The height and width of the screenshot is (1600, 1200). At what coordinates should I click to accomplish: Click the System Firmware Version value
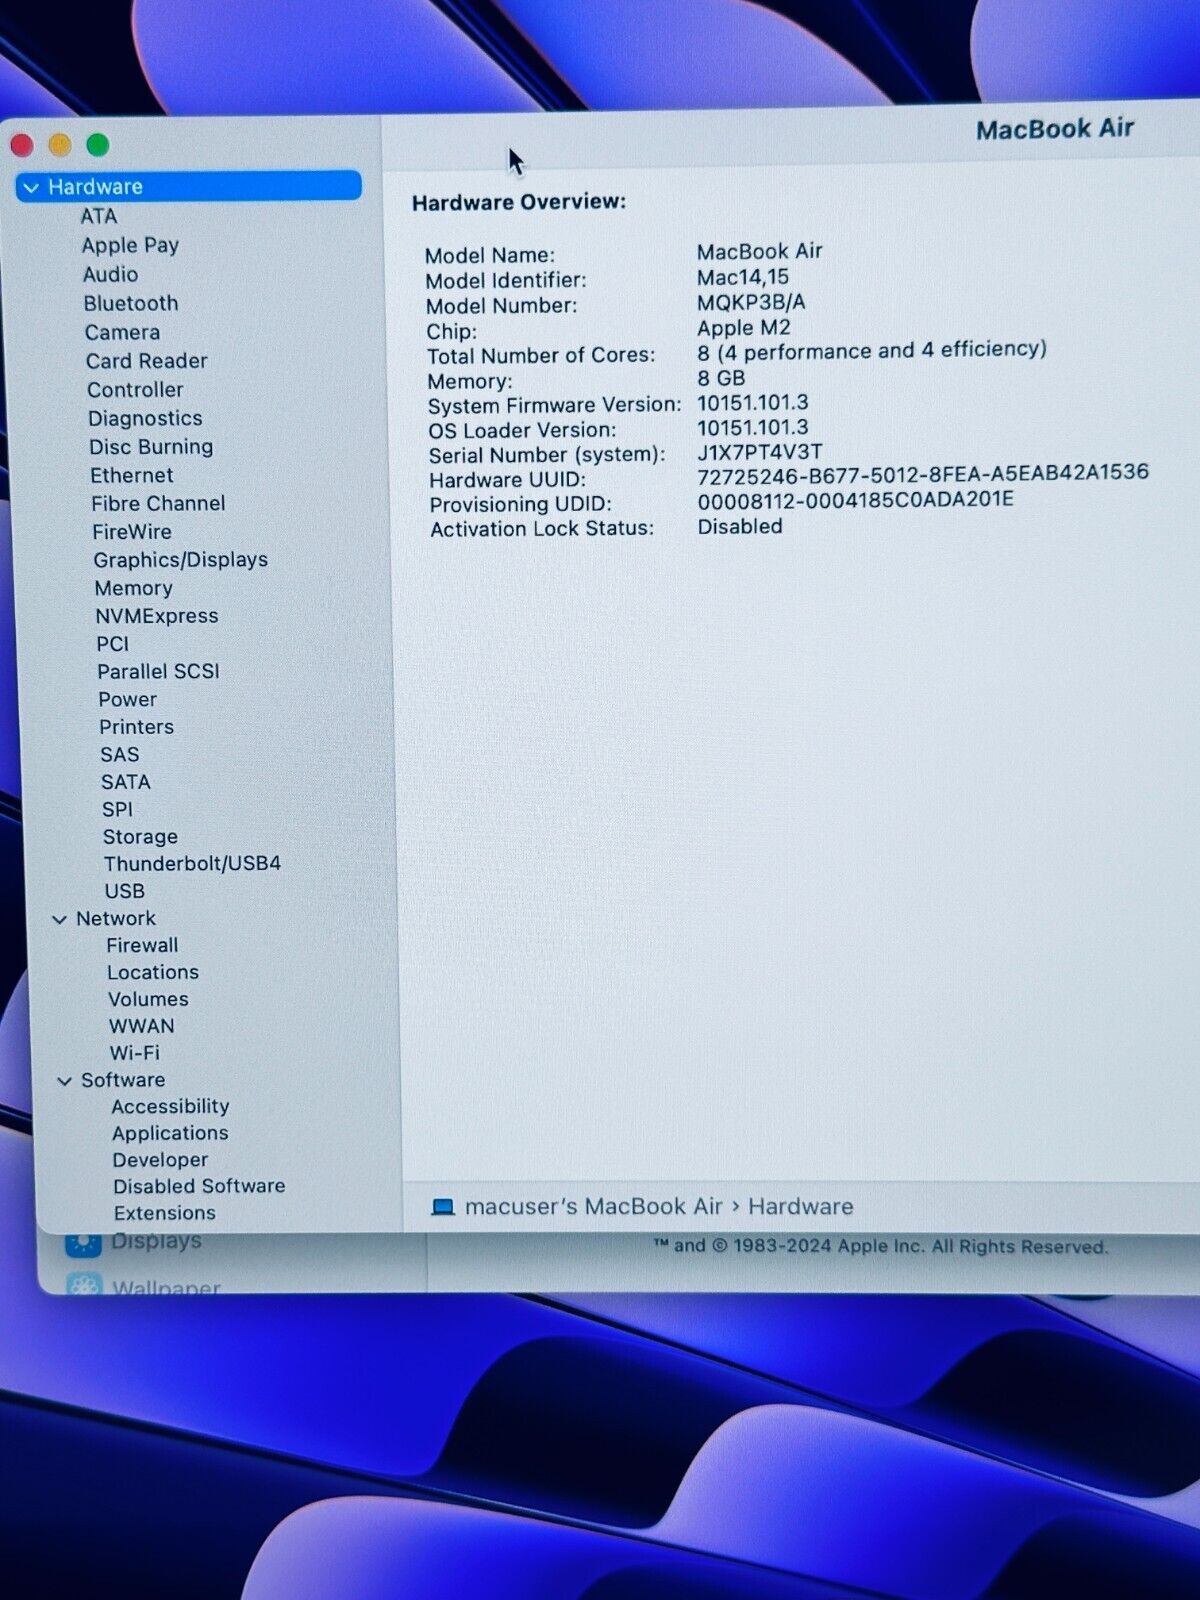coord(753,403)
